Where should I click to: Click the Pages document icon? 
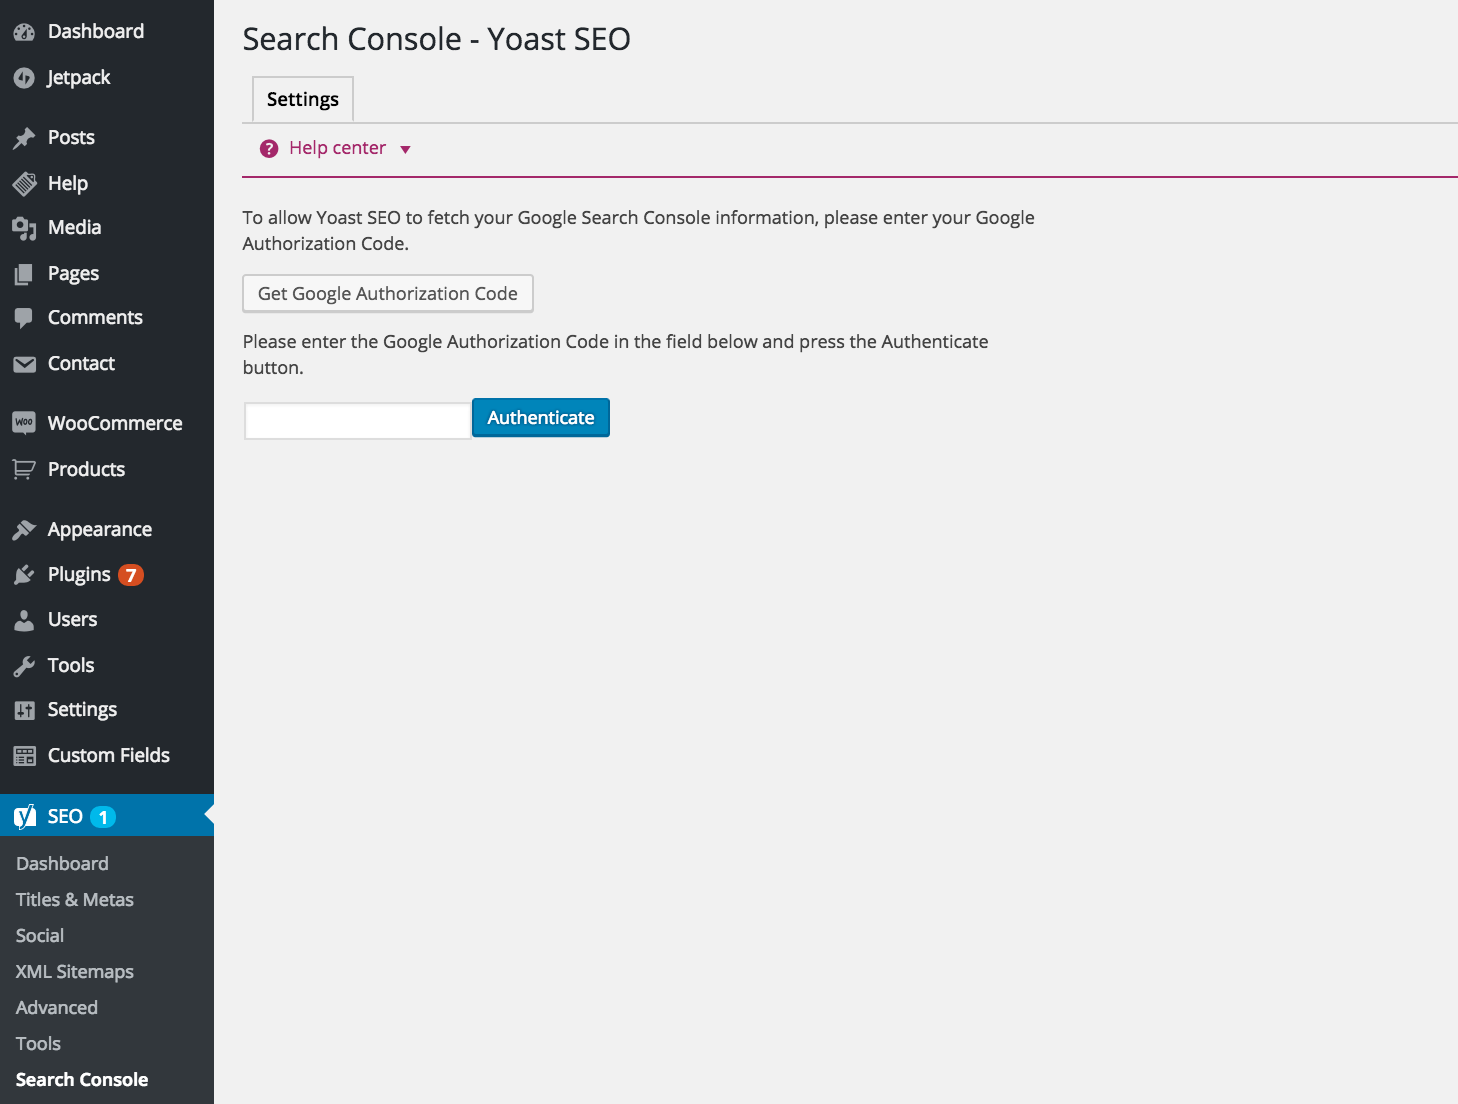pos(24,274)
